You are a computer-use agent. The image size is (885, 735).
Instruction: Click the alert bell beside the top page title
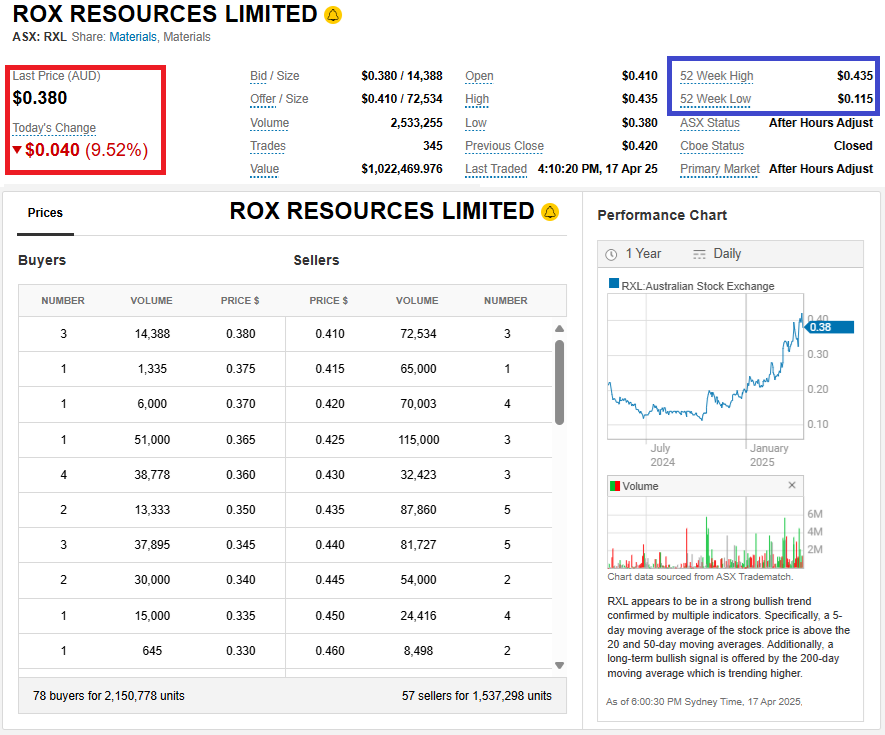(x=333, y=15)
